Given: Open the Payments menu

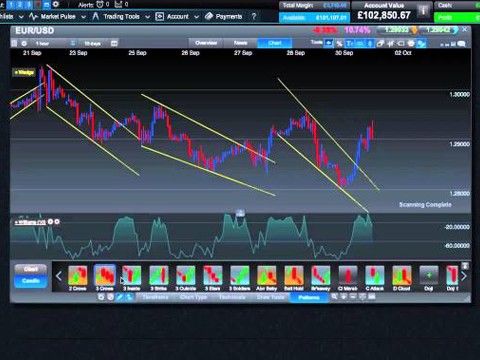Looking at the screenshot, I should click(223, 16).
